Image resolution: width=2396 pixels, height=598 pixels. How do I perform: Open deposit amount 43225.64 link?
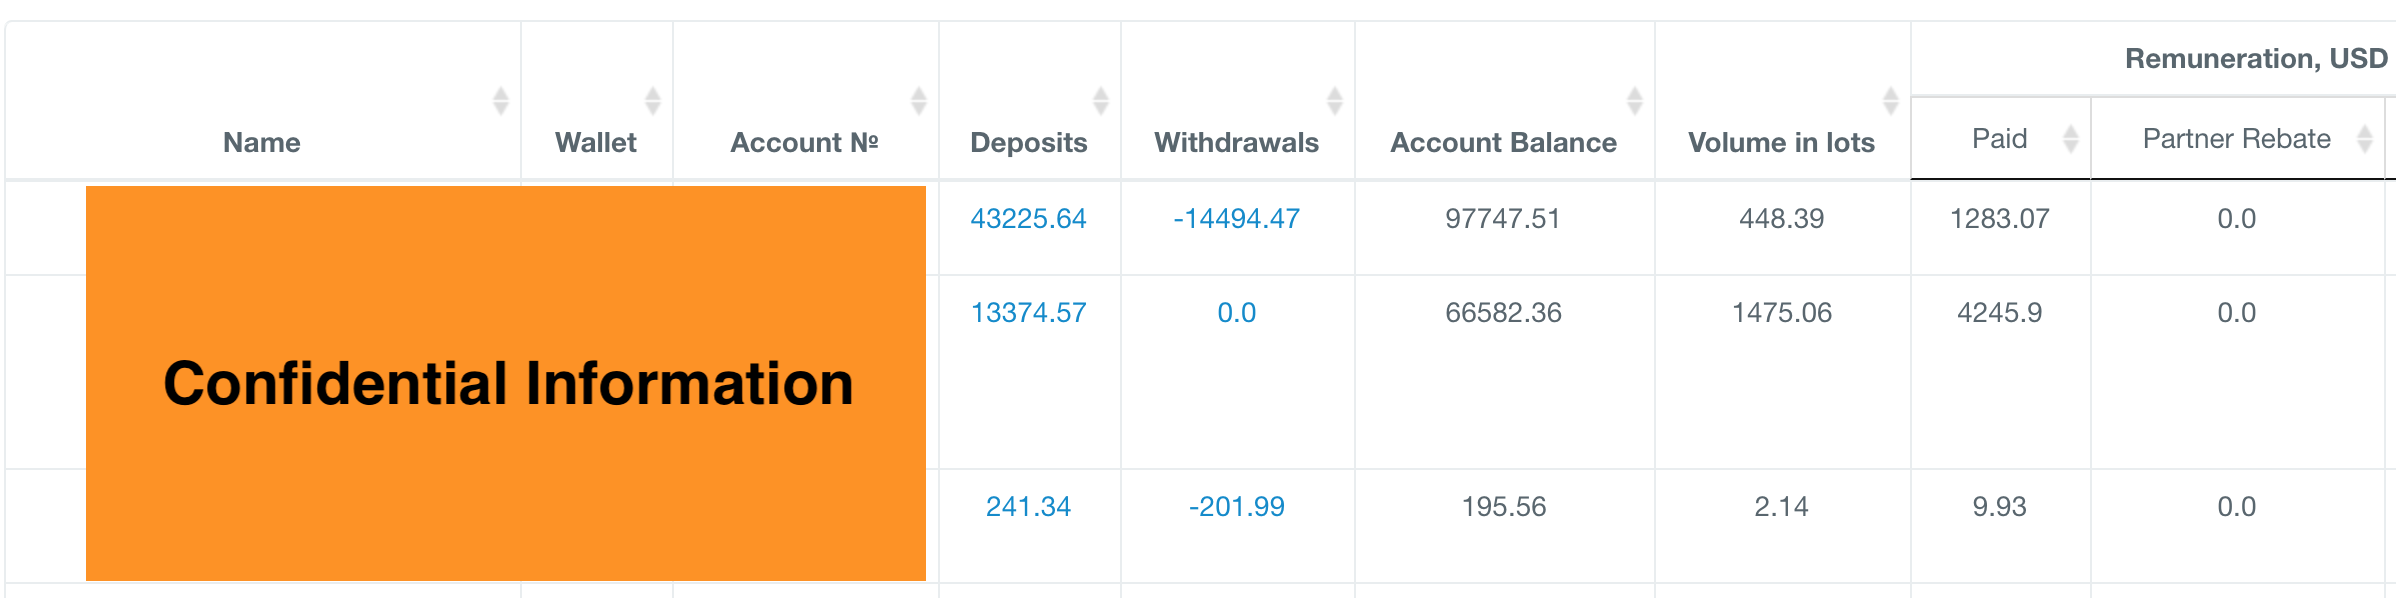click(1028, 219)
